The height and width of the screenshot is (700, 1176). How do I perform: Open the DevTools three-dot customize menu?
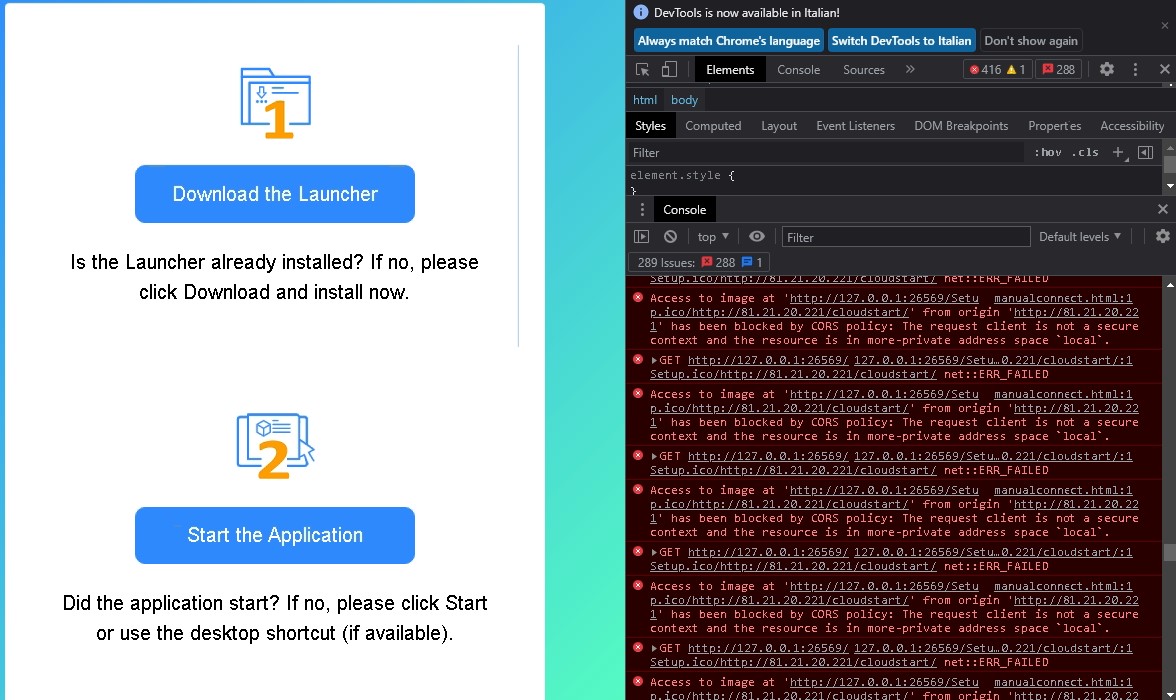tap(1135, 70)
